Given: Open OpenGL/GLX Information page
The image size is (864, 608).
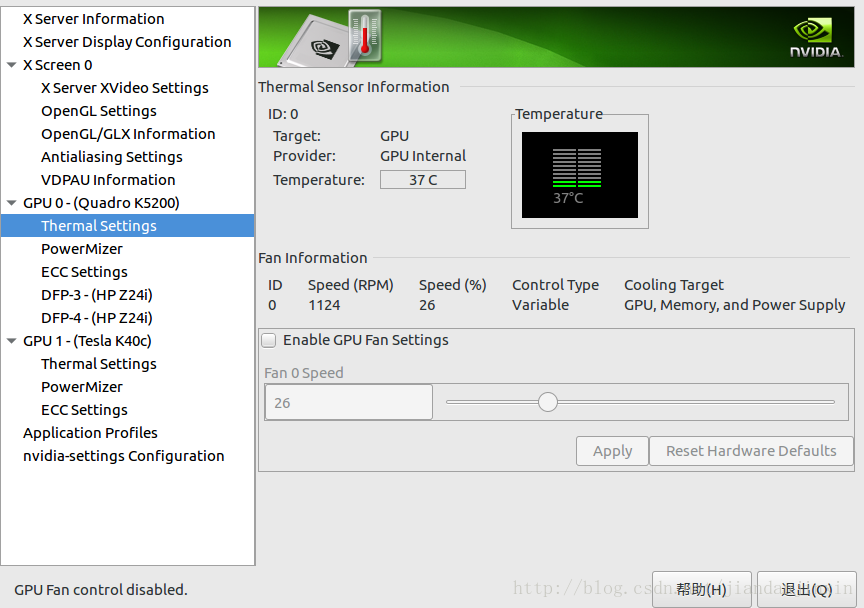Looking at the screenshot, I should (128, 134).
